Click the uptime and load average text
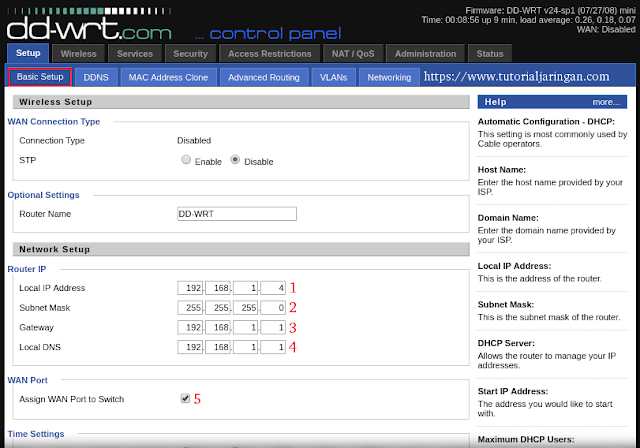This screenshot has height=448, width=640. point(528,20)
